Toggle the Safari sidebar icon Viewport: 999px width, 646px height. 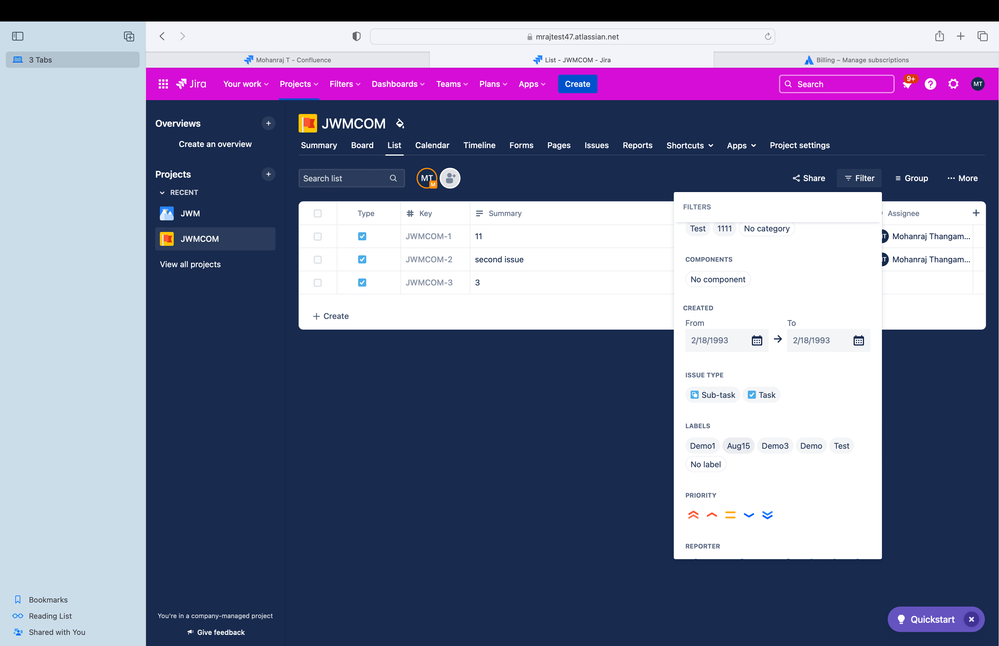point(18,36)
